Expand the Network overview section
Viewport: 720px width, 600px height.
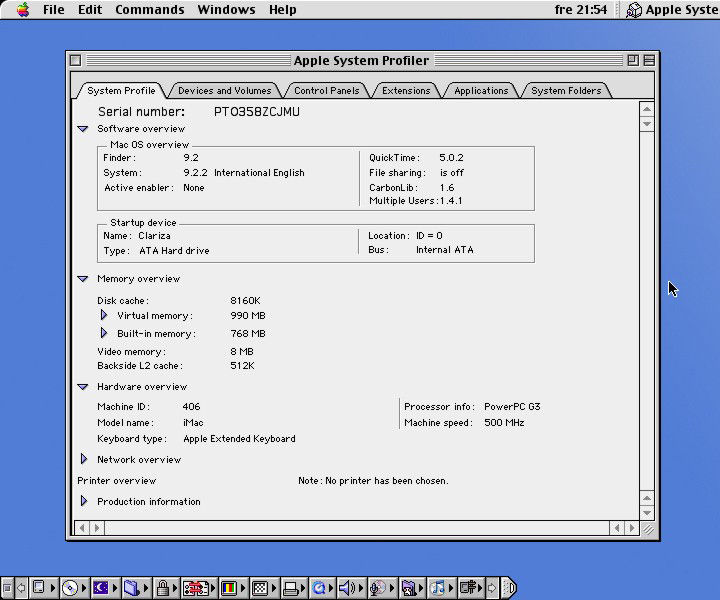(x=84, y=459)
